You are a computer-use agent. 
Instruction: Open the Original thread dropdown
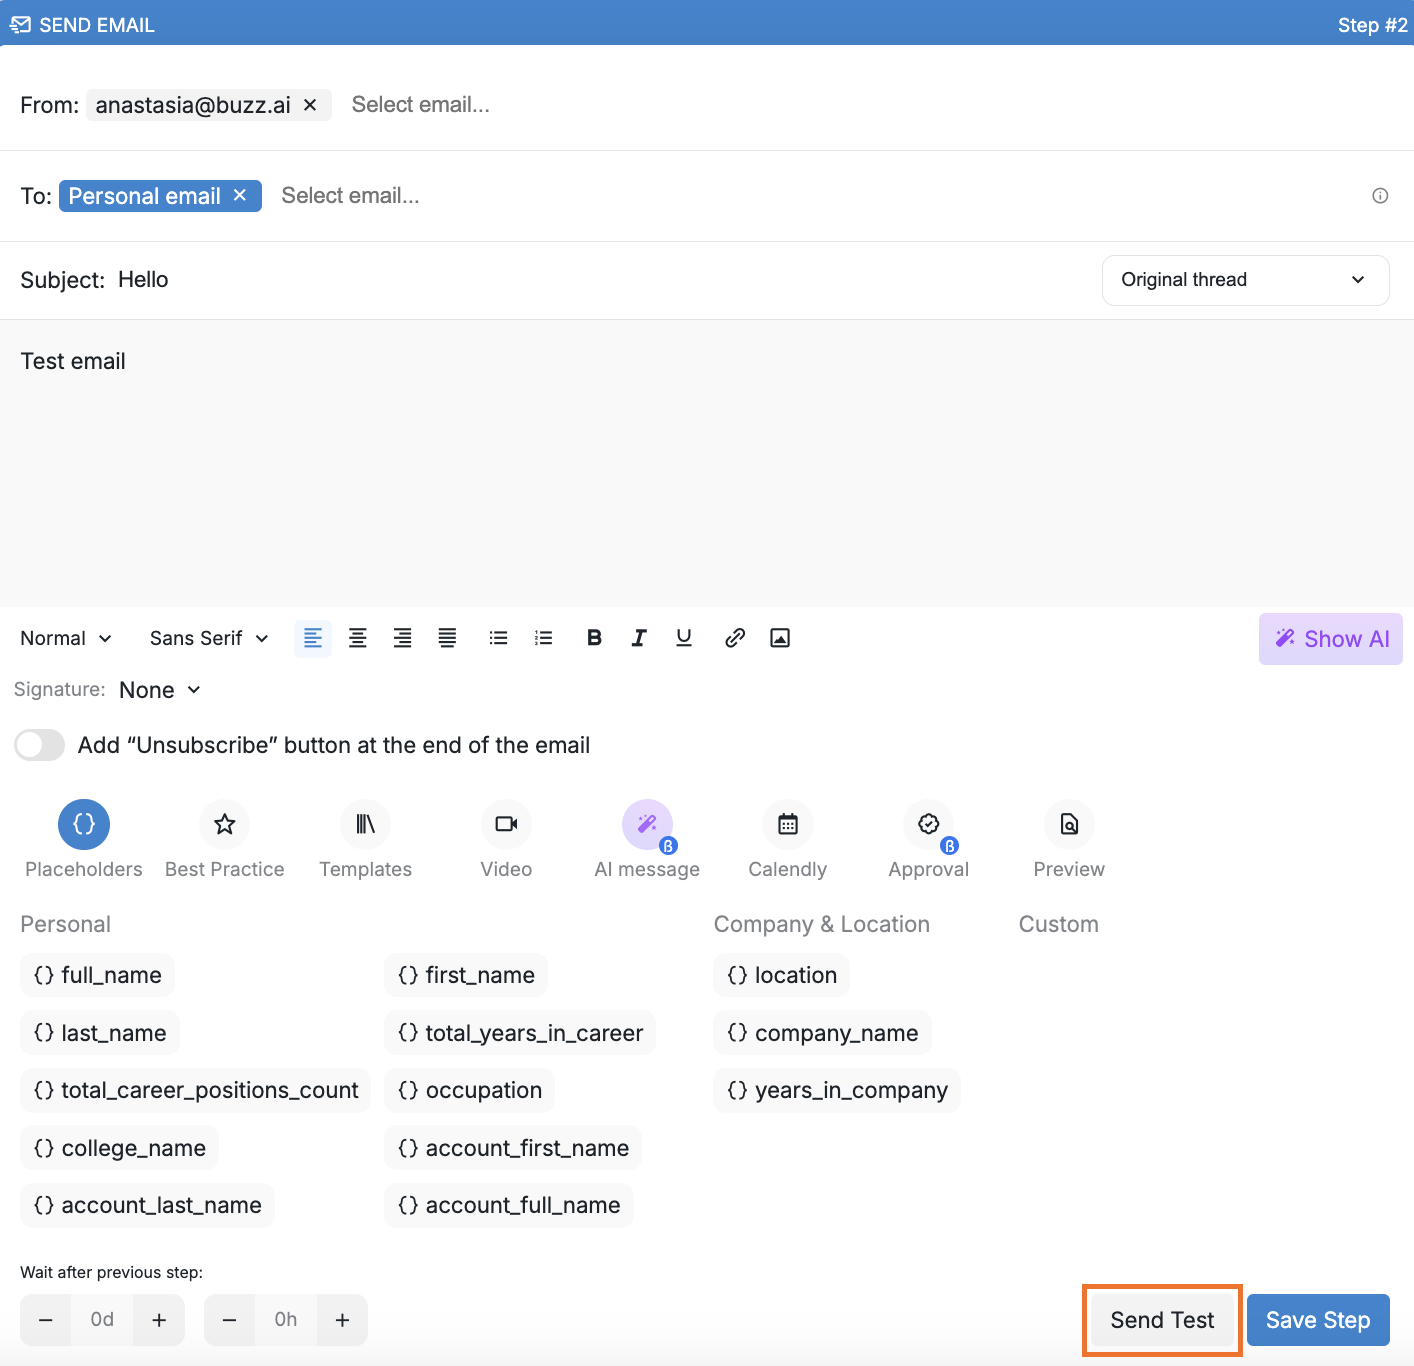point(1245,280)
